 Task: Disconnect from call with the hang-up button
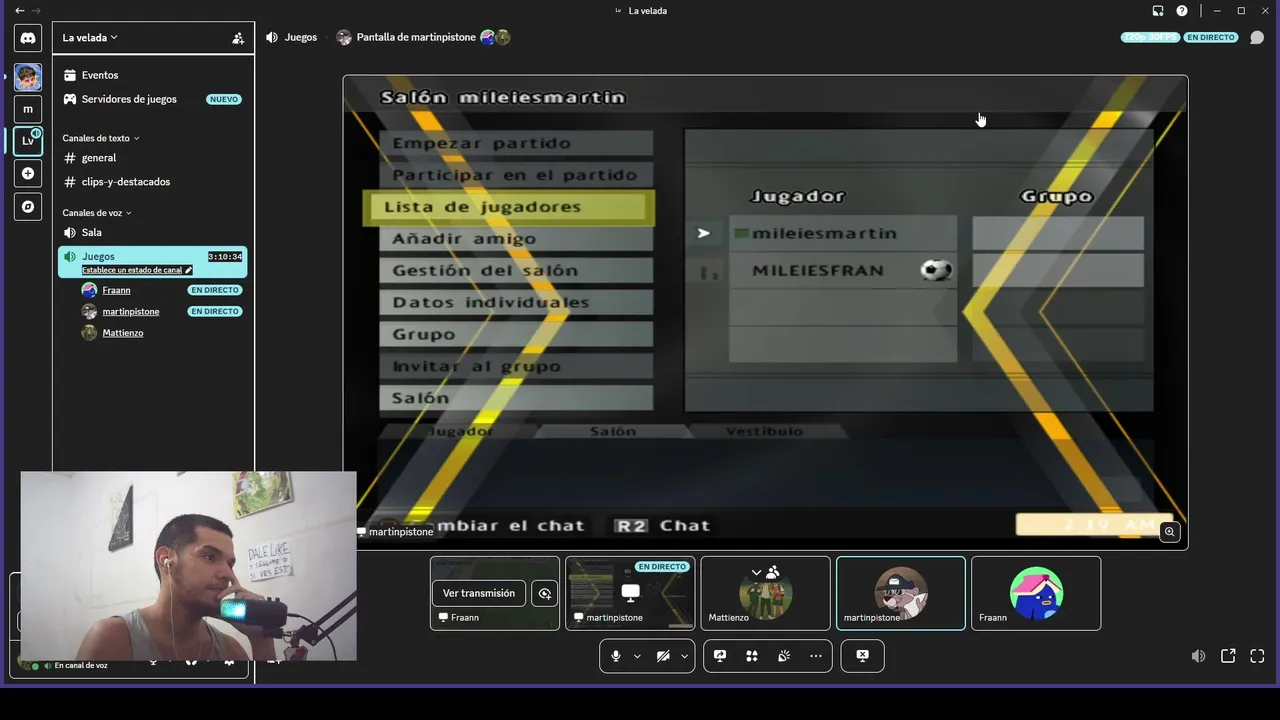(862, 656)
